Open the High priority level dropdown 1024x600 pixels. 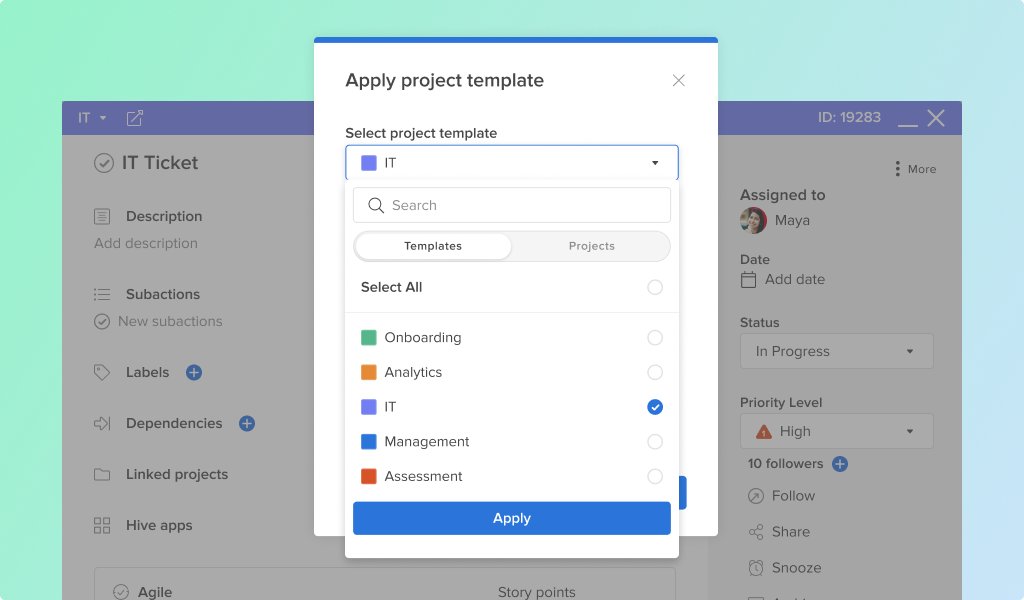coord(837,431)
